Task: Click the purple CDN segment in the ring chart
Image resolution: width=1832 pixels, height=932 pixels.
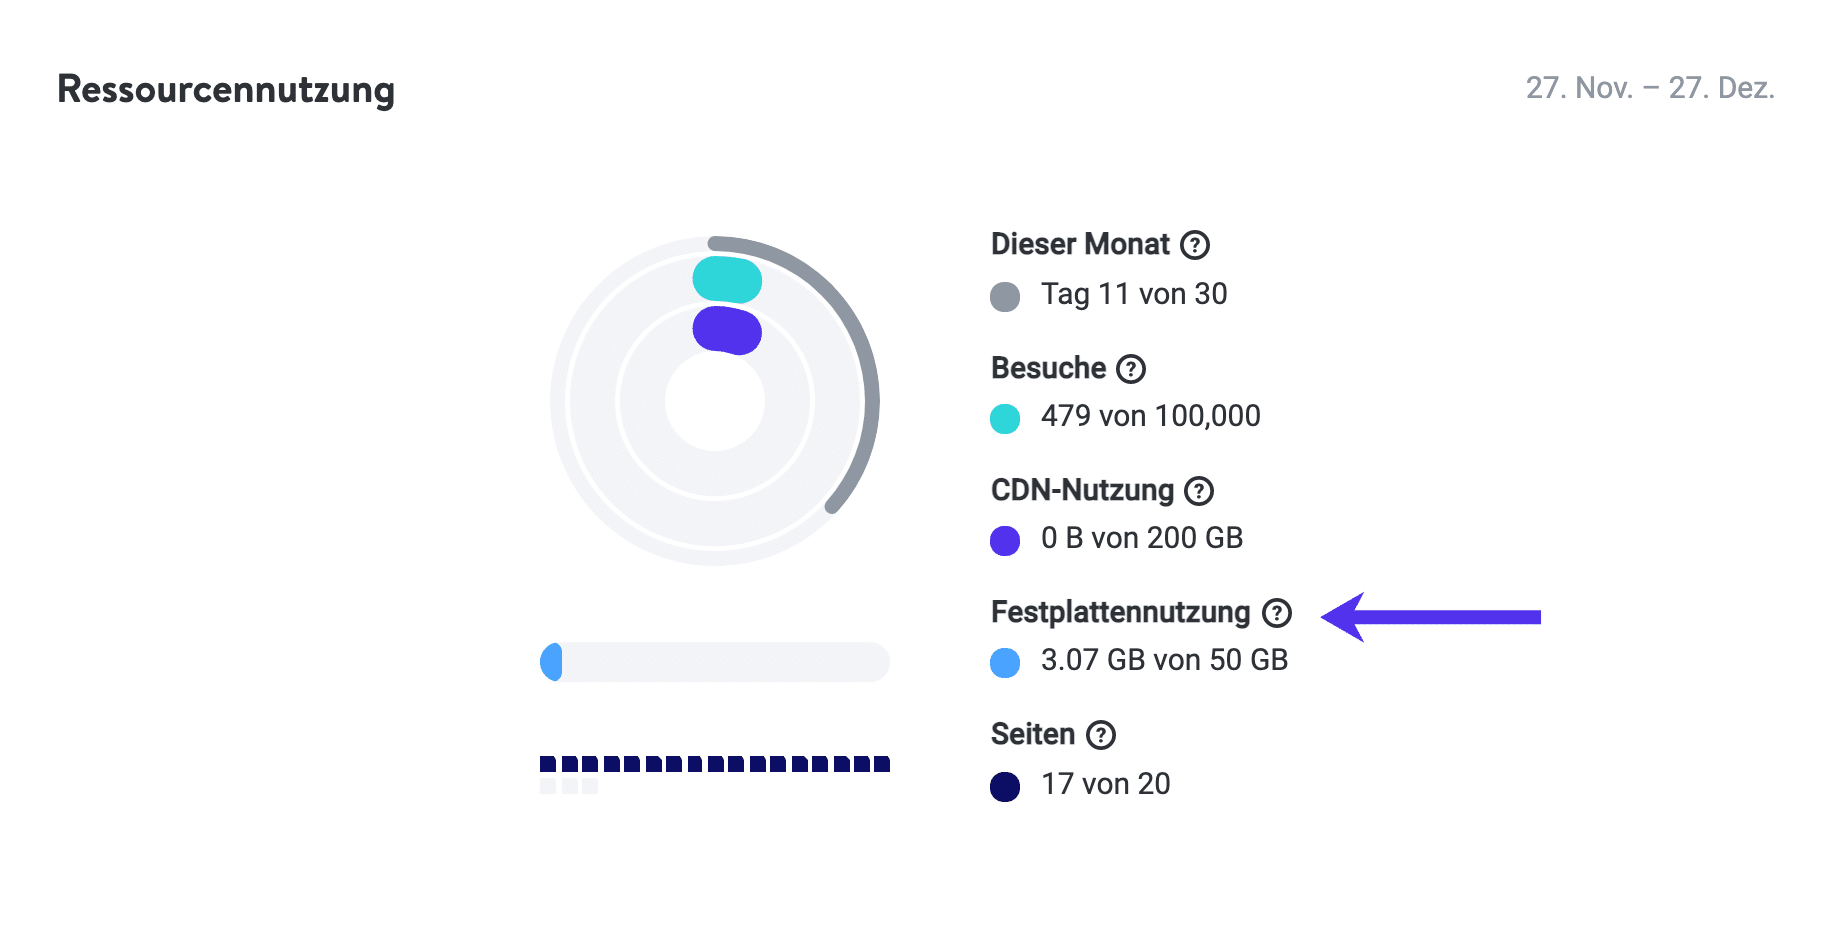Action: tap(727, 330)
